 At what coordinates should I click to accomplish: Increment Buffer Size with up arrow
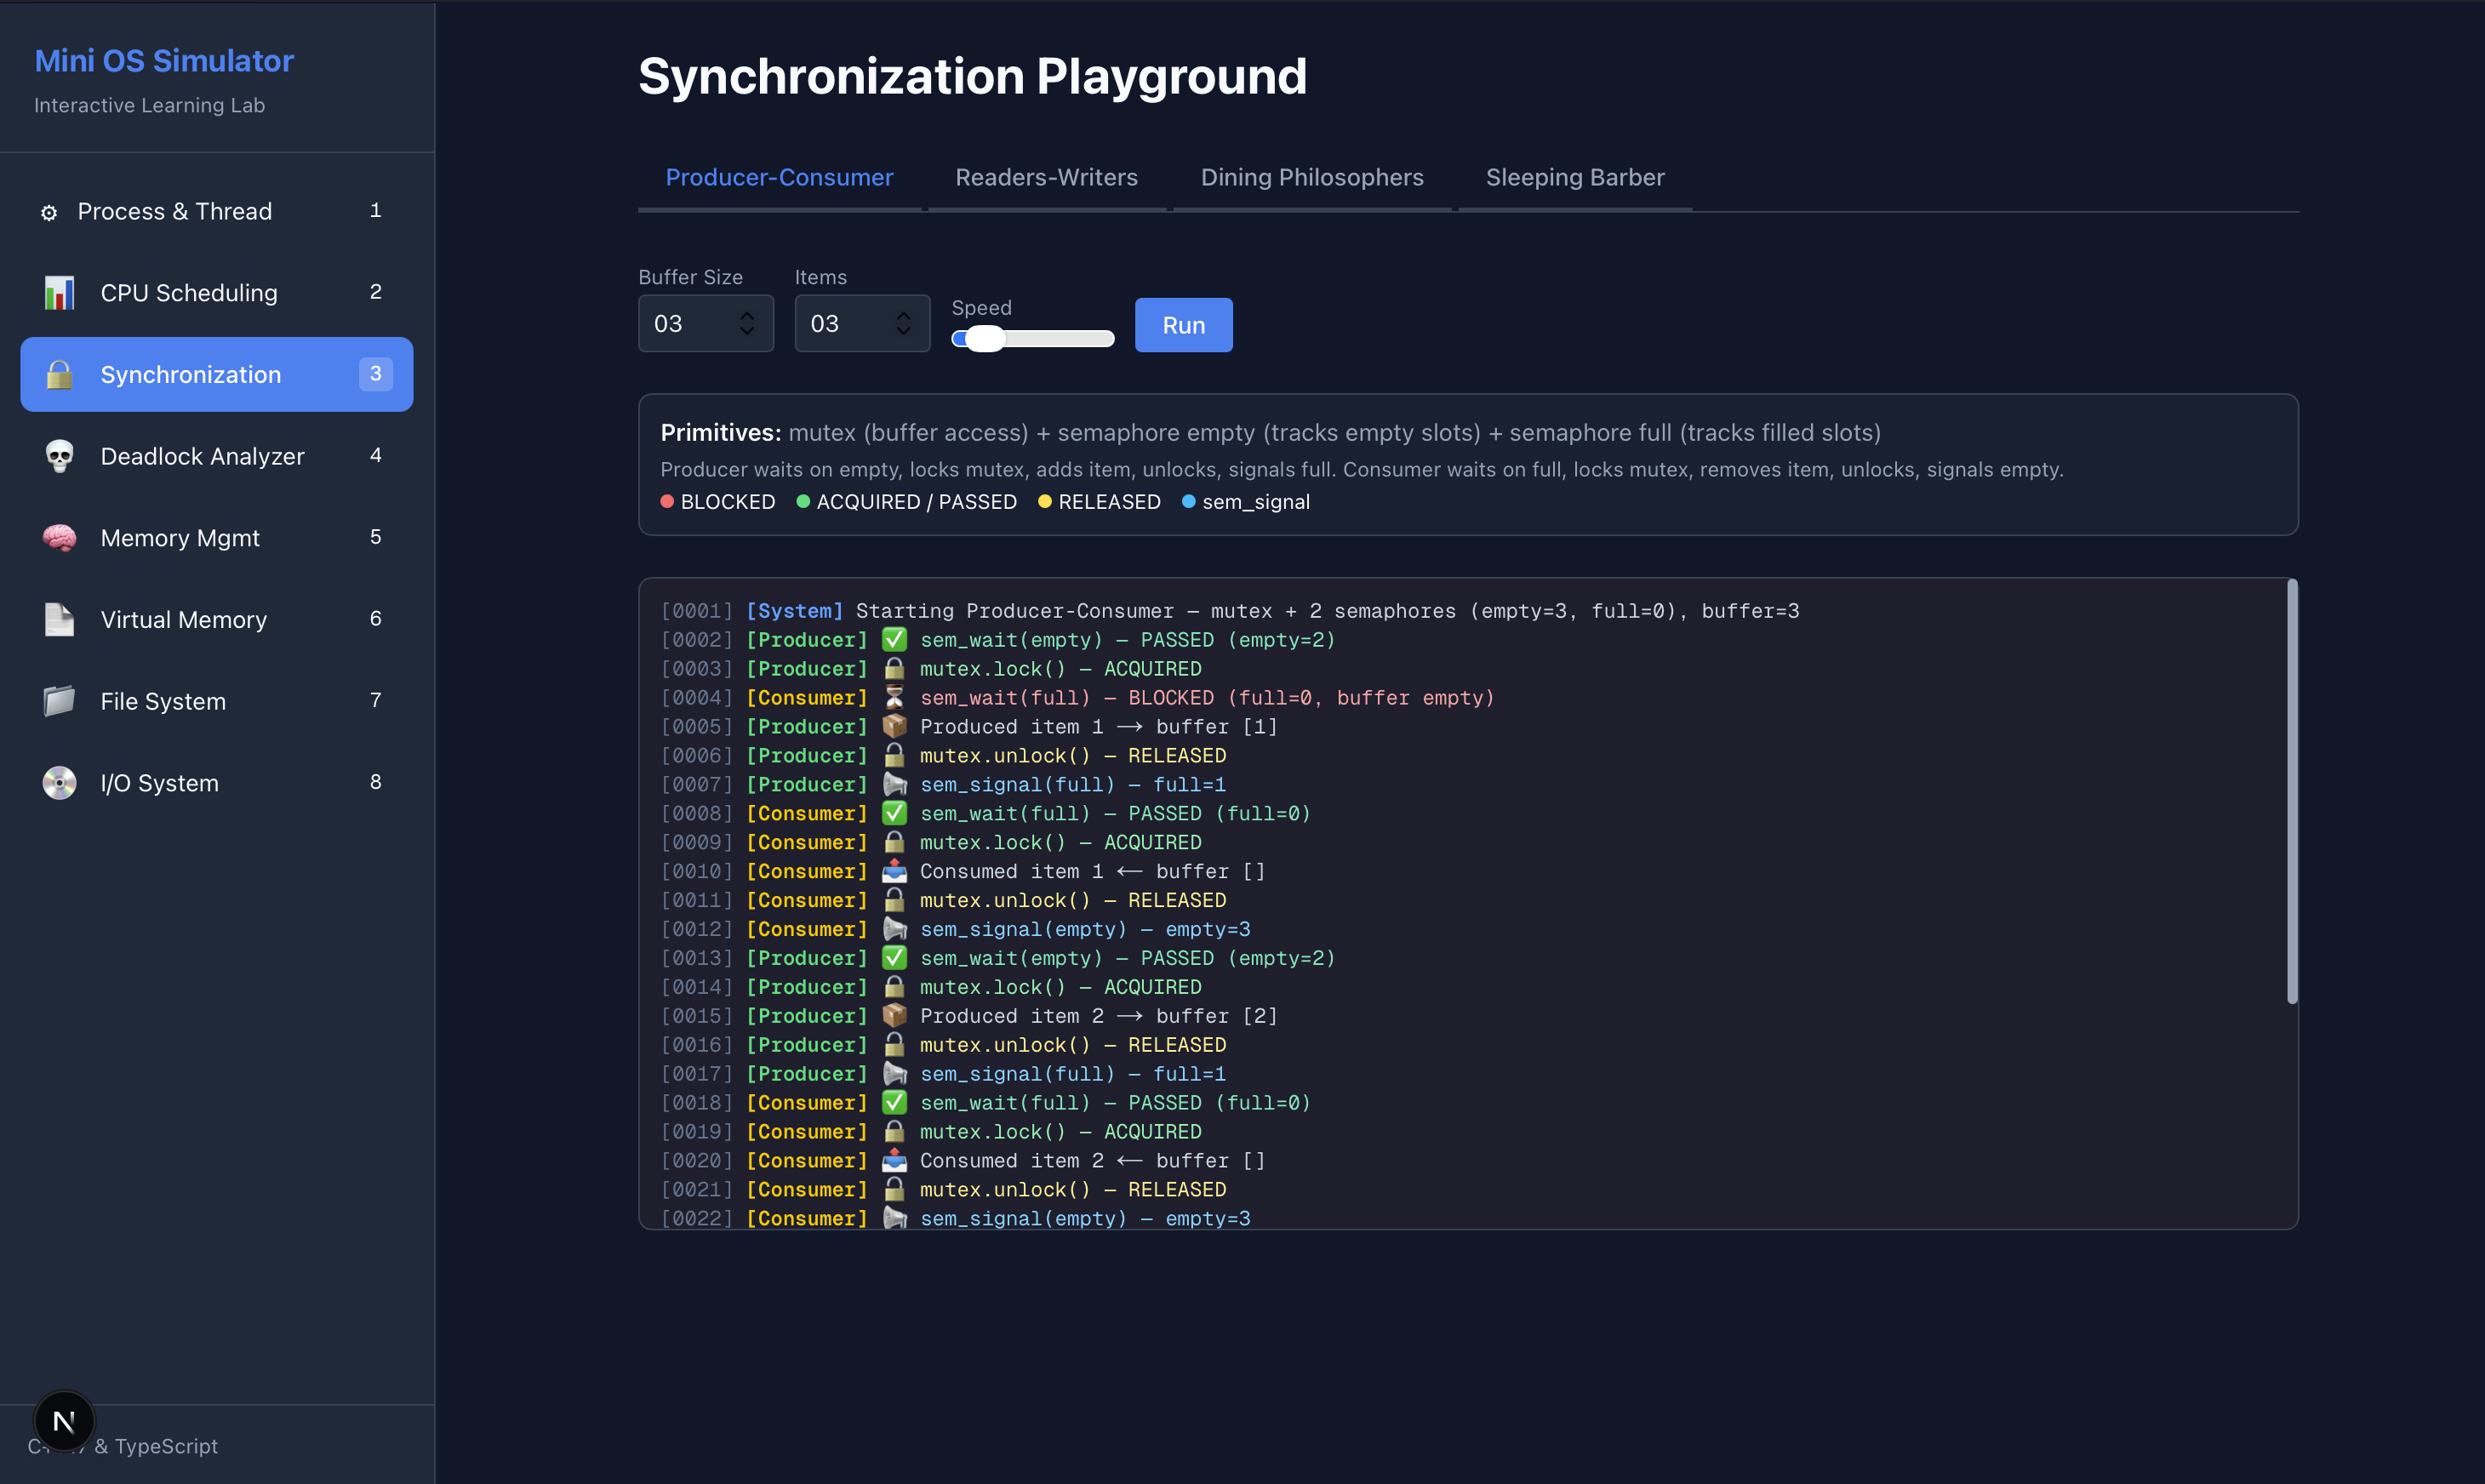(x=747, y=316)
